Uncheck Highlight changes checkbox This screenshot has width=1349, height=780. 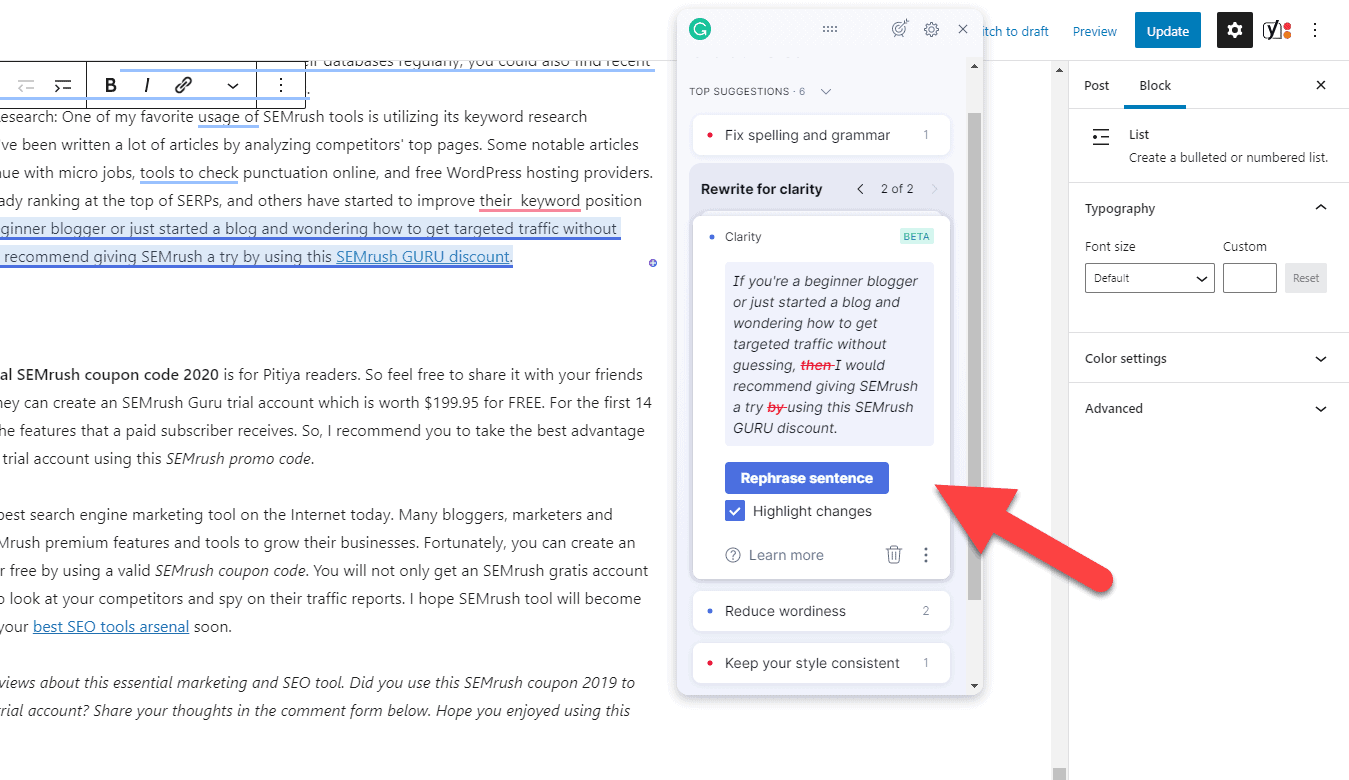point(735,511)
